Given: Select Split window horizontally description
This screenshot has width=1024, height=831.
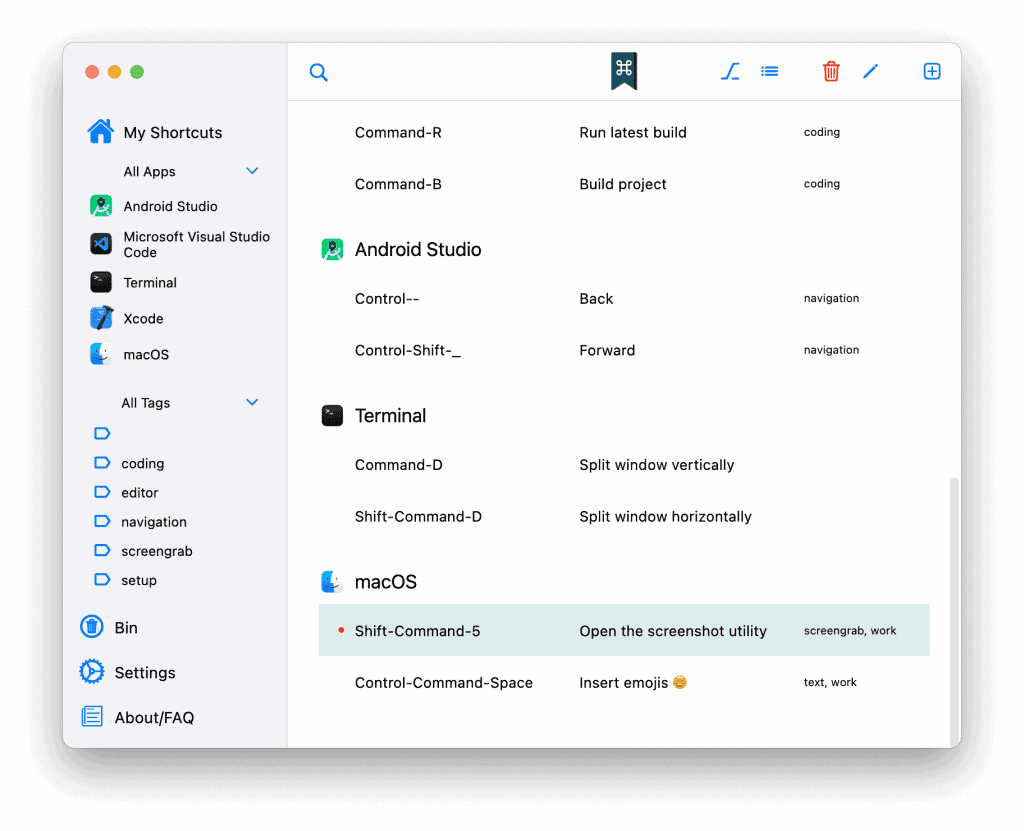Looking at the screenshot, I should point(665,517).
